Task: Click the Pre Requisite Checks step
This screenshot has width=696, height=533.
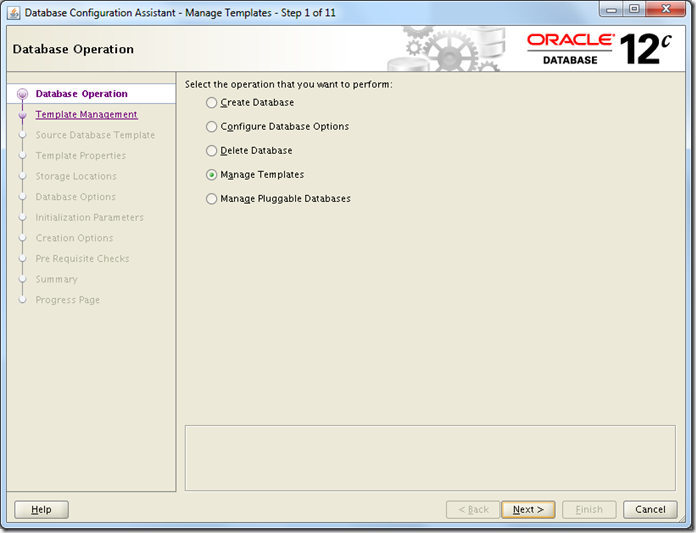Action: point(82,259)
